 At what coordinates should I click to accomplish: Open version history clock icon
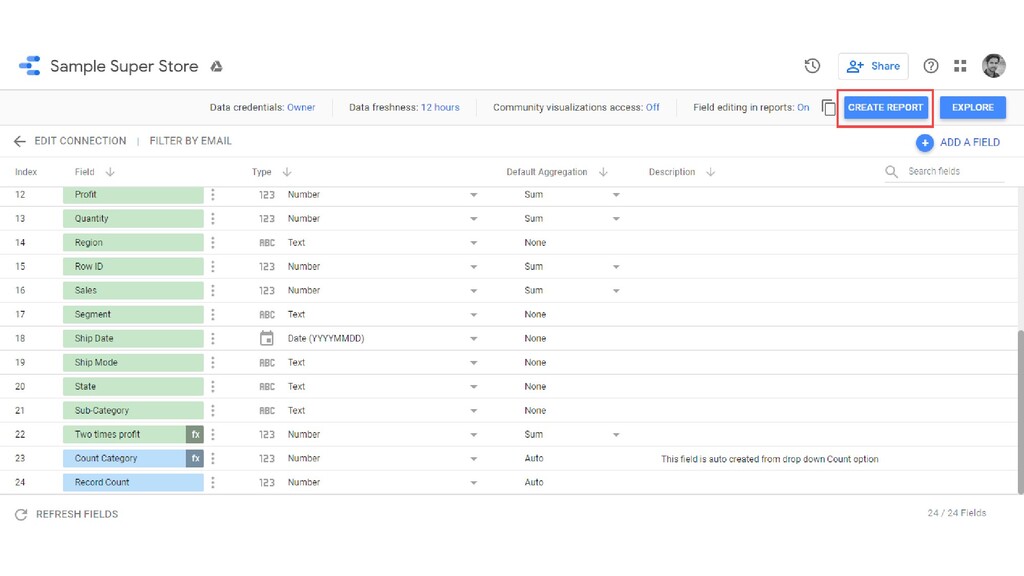[x=812, y=66]
